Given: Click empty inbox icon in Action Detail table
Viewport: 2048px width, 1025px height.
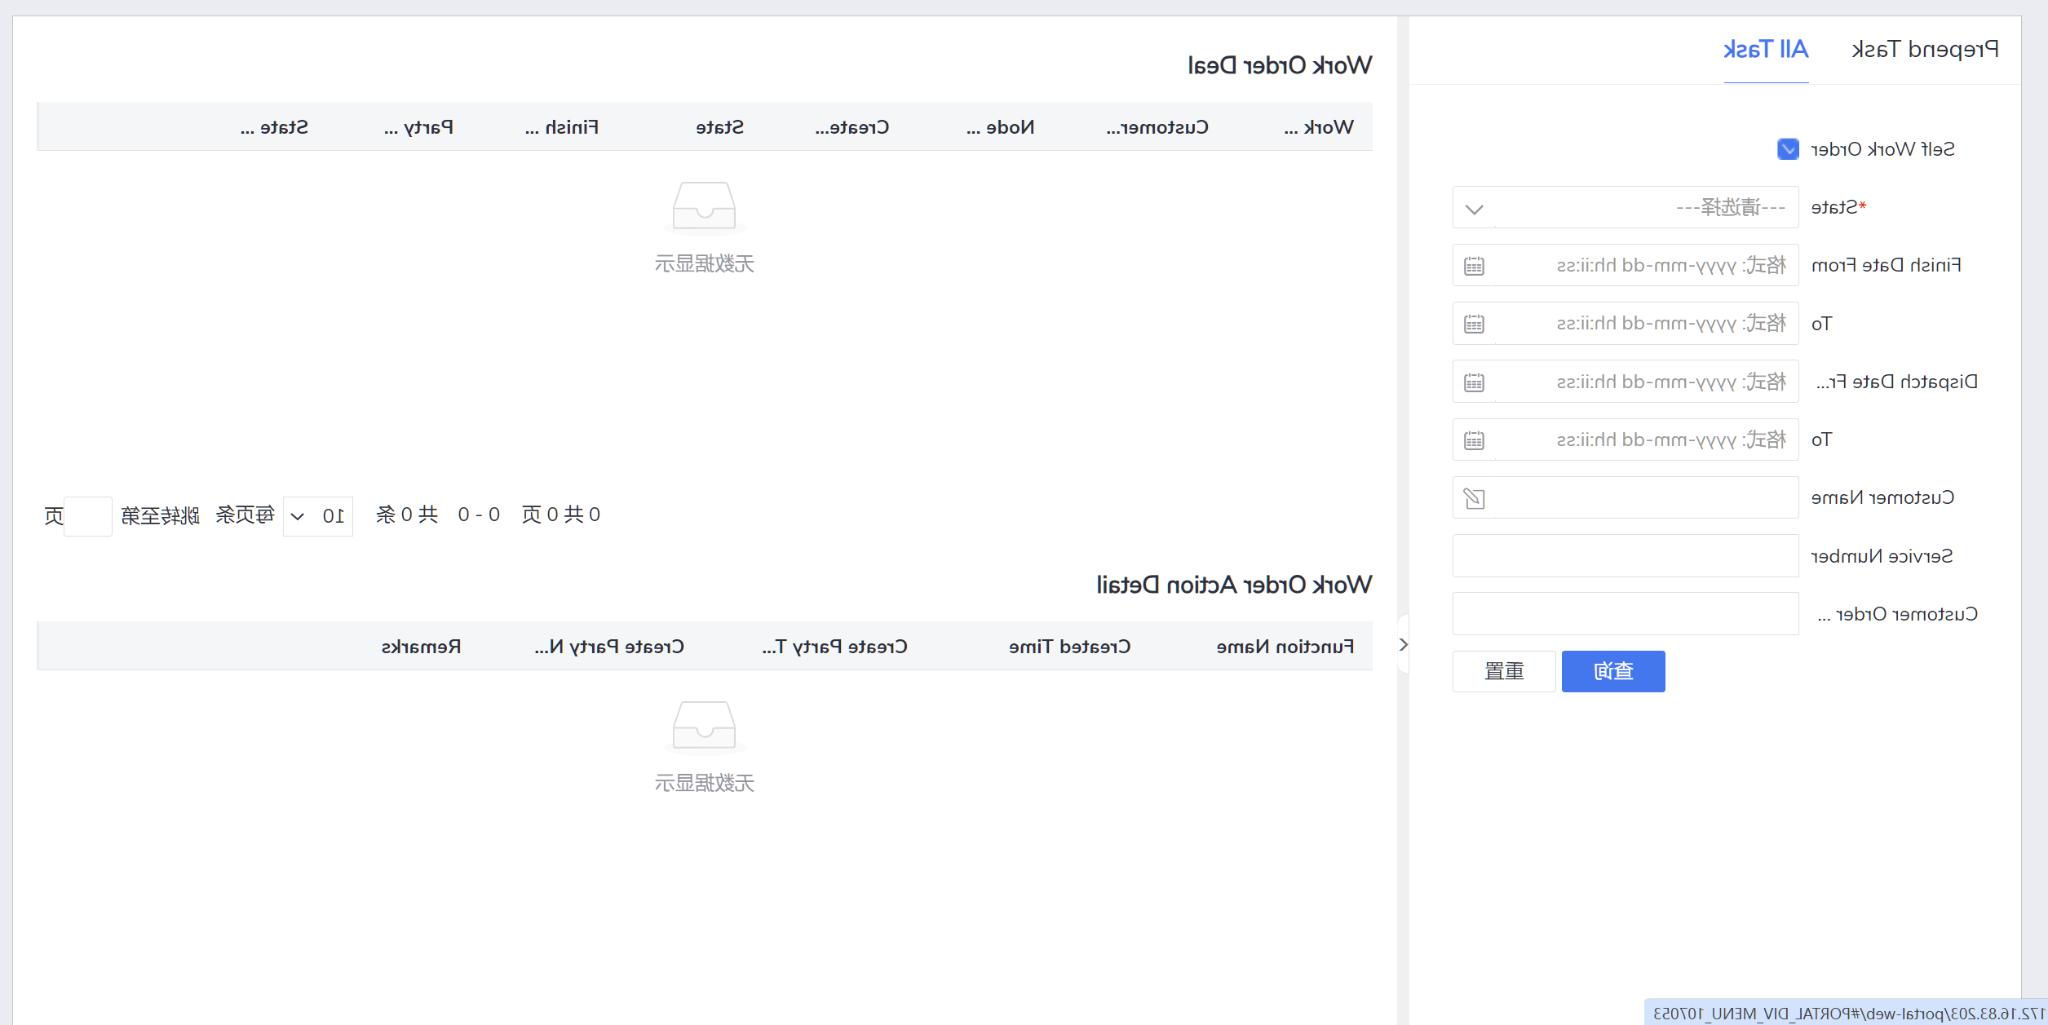Looking at the screenshot, I should coord(704,725).
